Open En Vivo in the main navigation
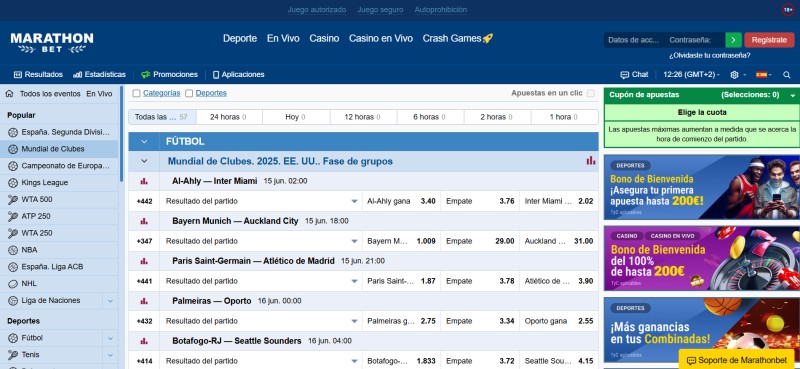Viewport: 800px width, 369px height. (283, 38)
